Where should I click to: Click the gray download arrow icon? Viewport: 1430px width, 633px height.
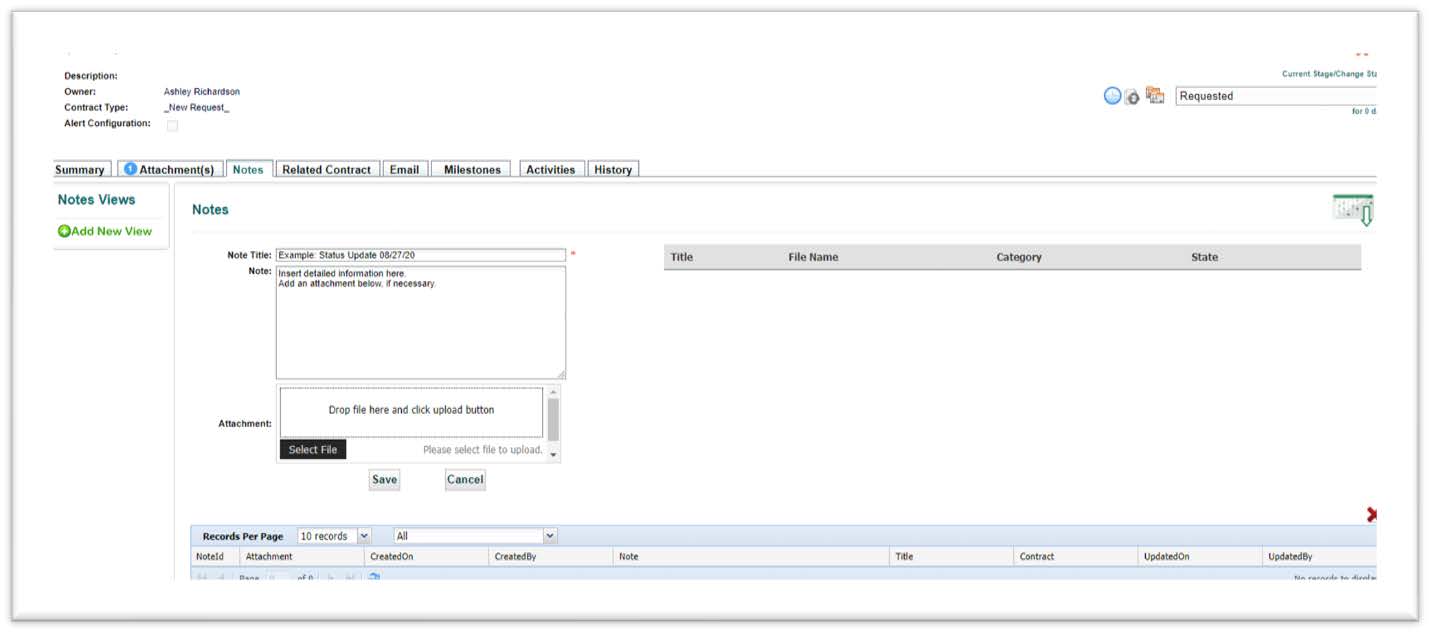coord(1133,97)
